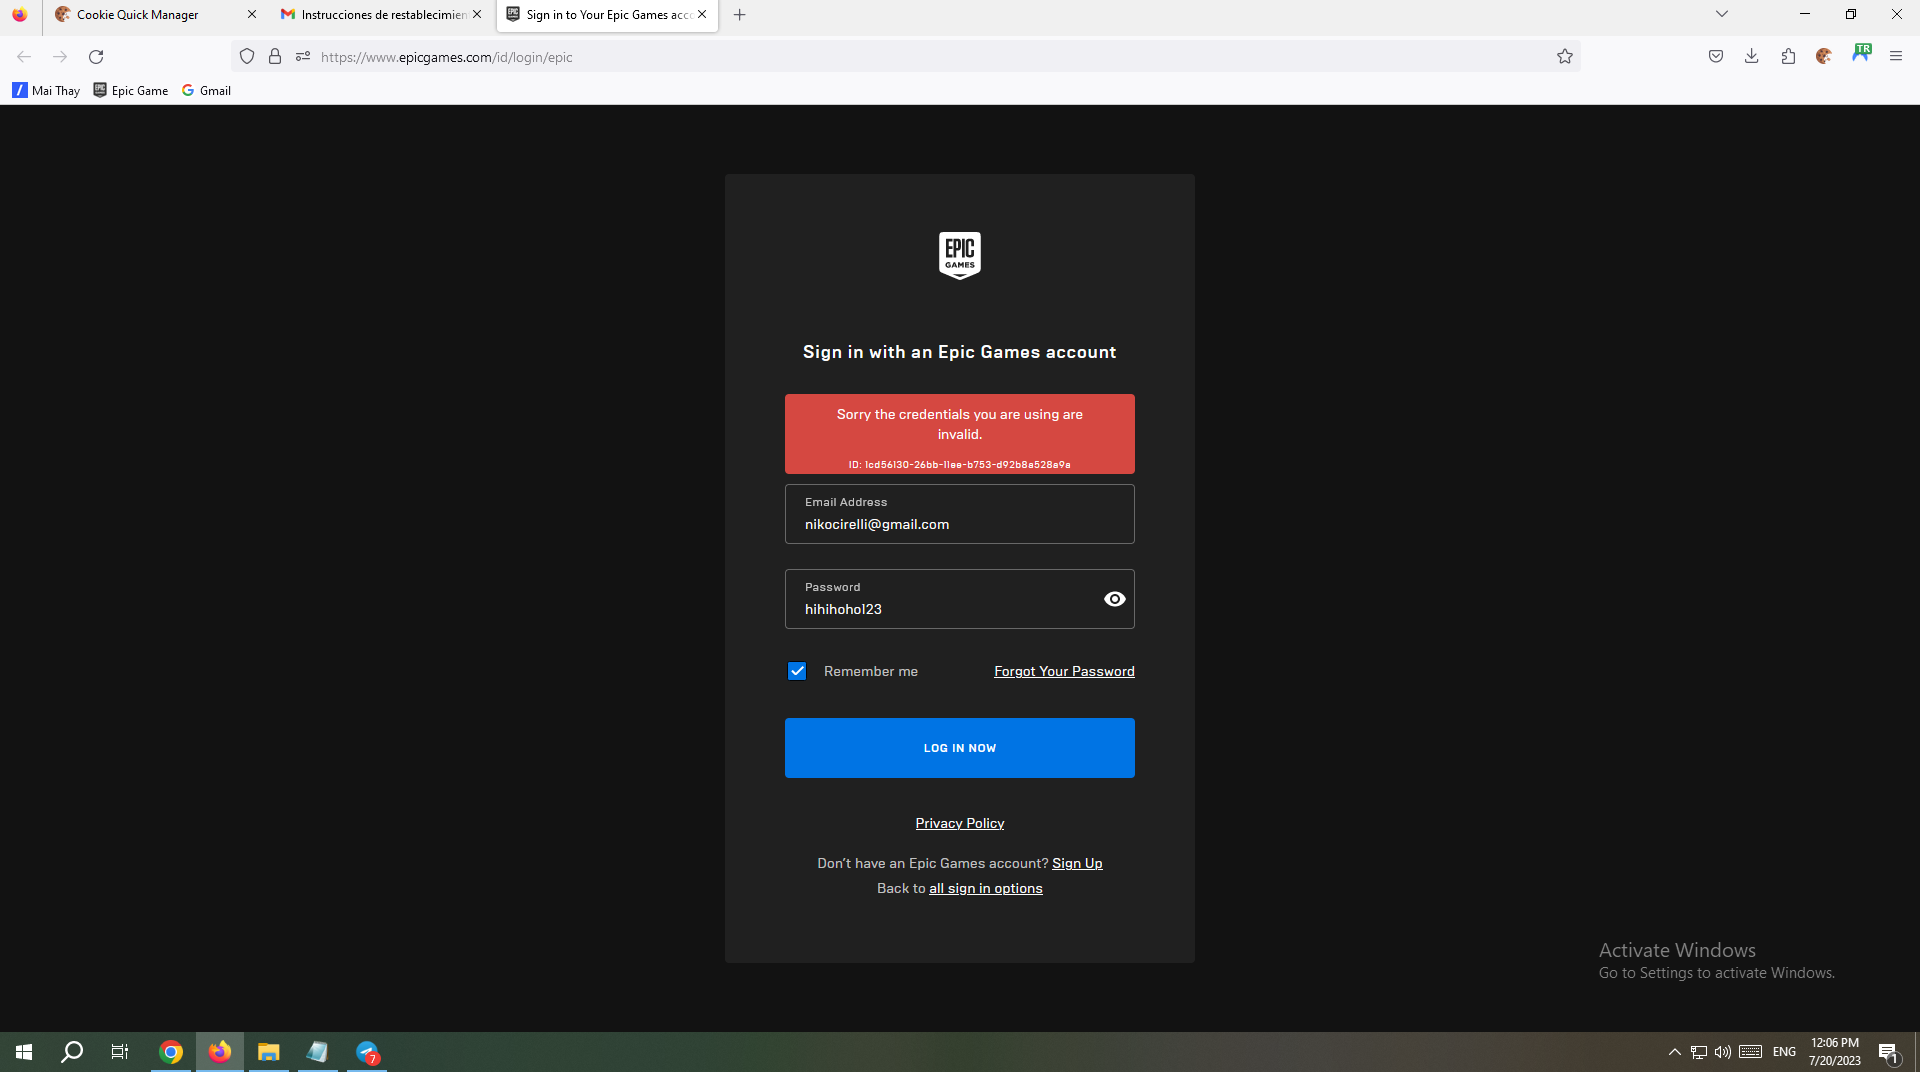The width and height of the screenshot is (1920, 1072).
Task: Open Cookie Quick Manager extension toolbar icon
Action: coord(1824,57)
